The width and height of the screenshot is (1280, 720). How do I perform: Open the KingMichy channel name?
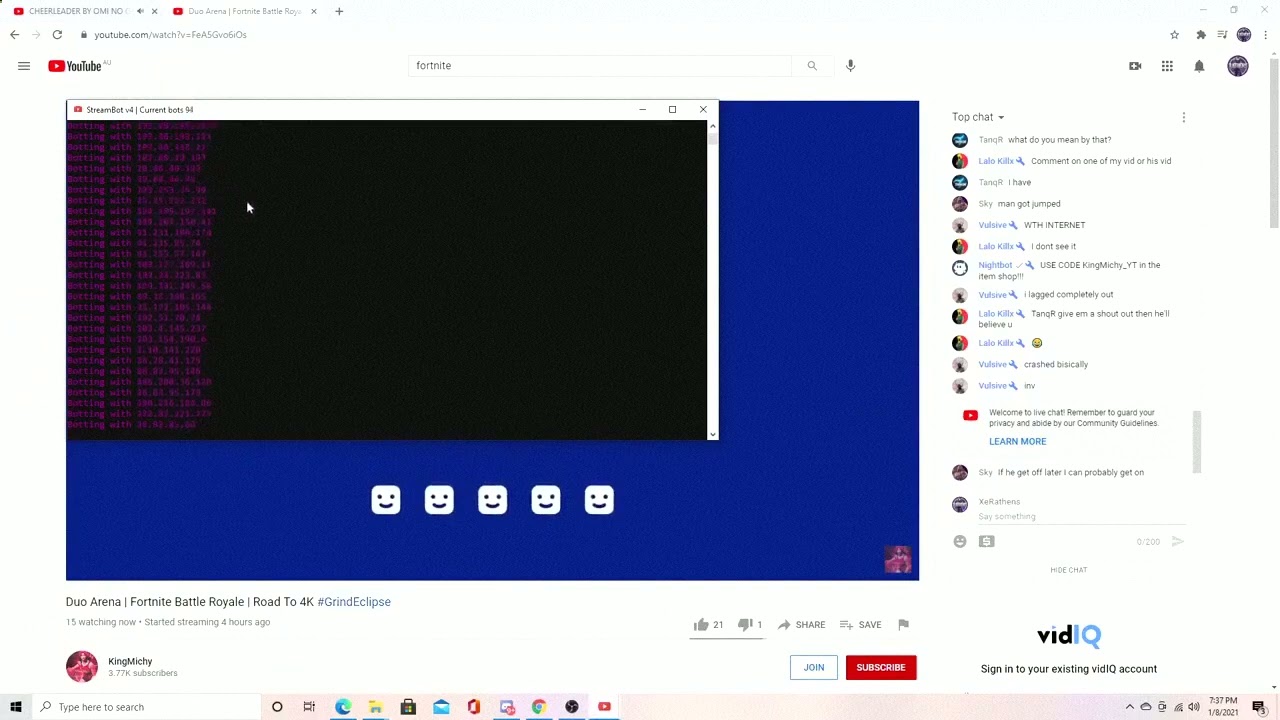[x=130, y=662]
